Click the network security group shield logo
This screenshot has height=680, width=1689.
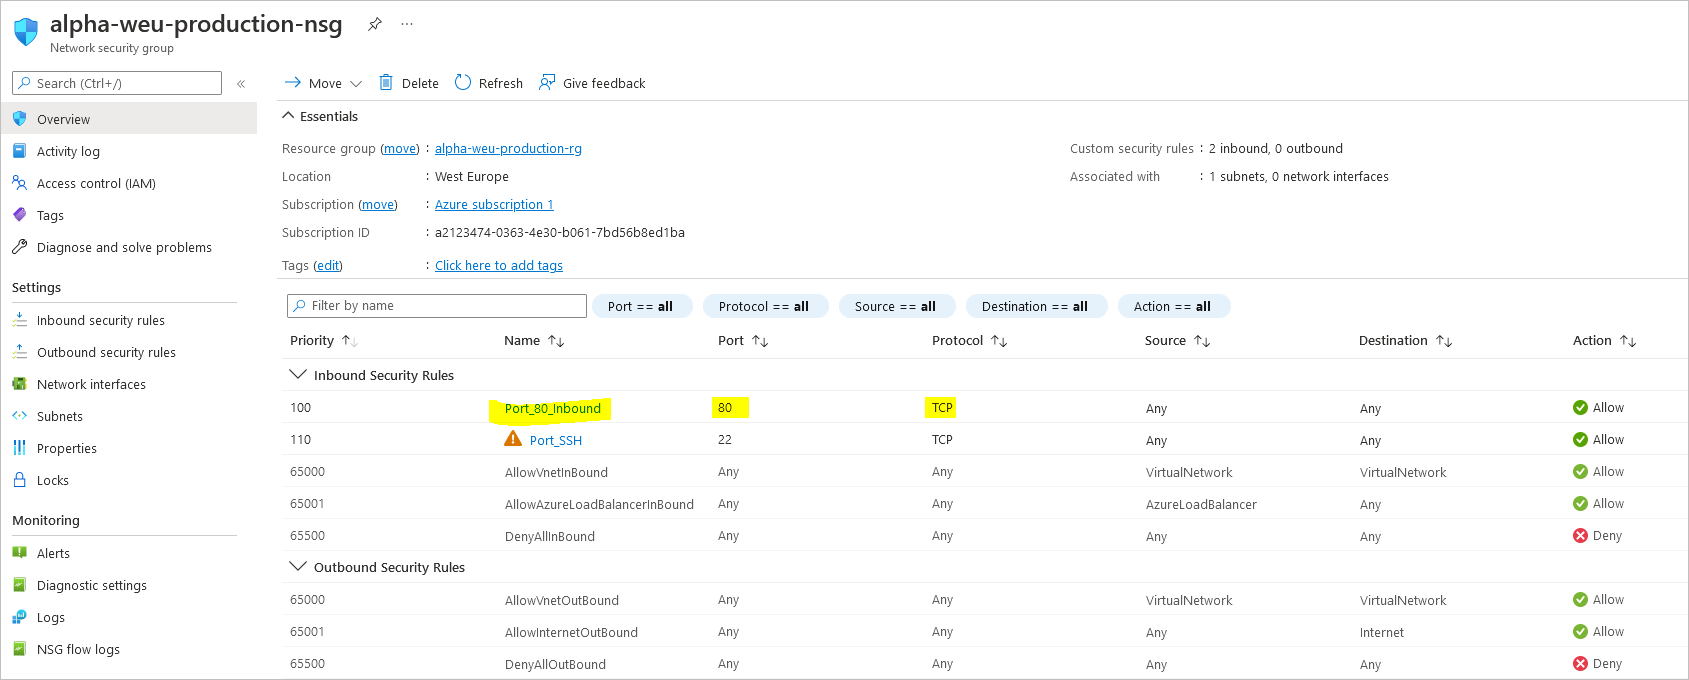[x=26, y=31]
